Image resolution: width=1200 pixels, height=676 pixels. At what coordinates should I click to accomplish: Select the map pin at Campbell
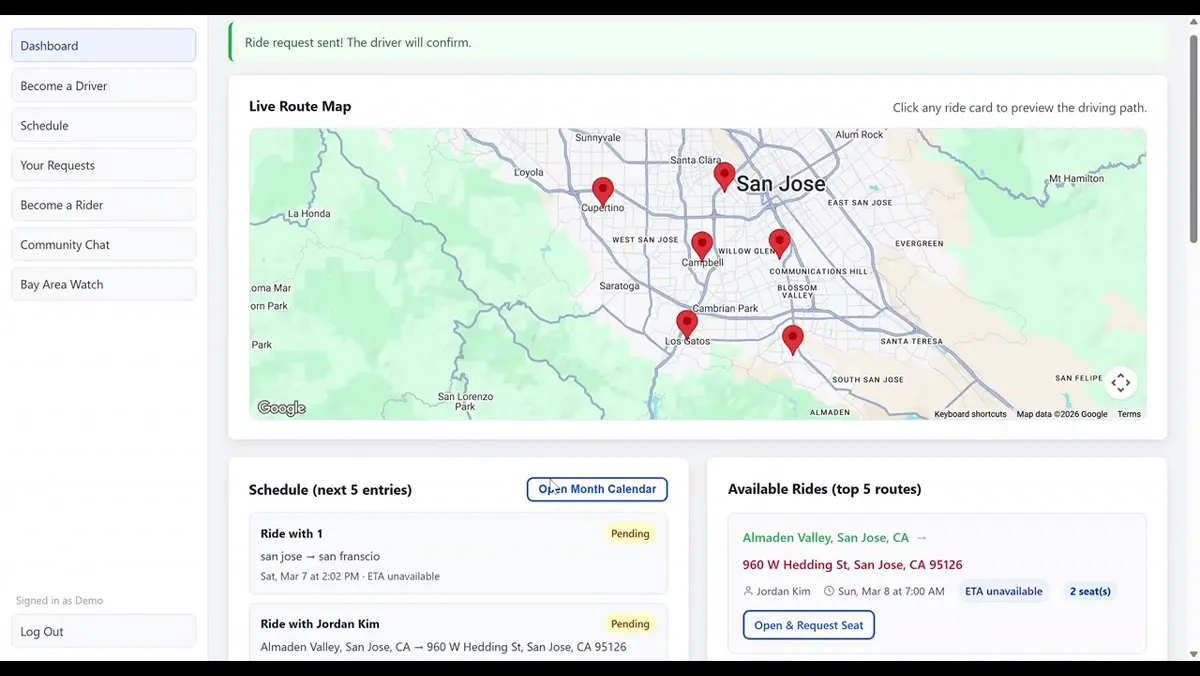702,246
